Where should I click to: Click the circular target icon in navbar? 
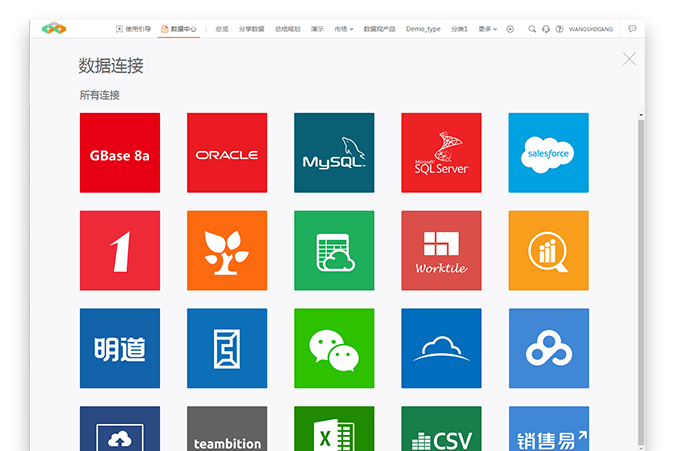click(510, 29)
